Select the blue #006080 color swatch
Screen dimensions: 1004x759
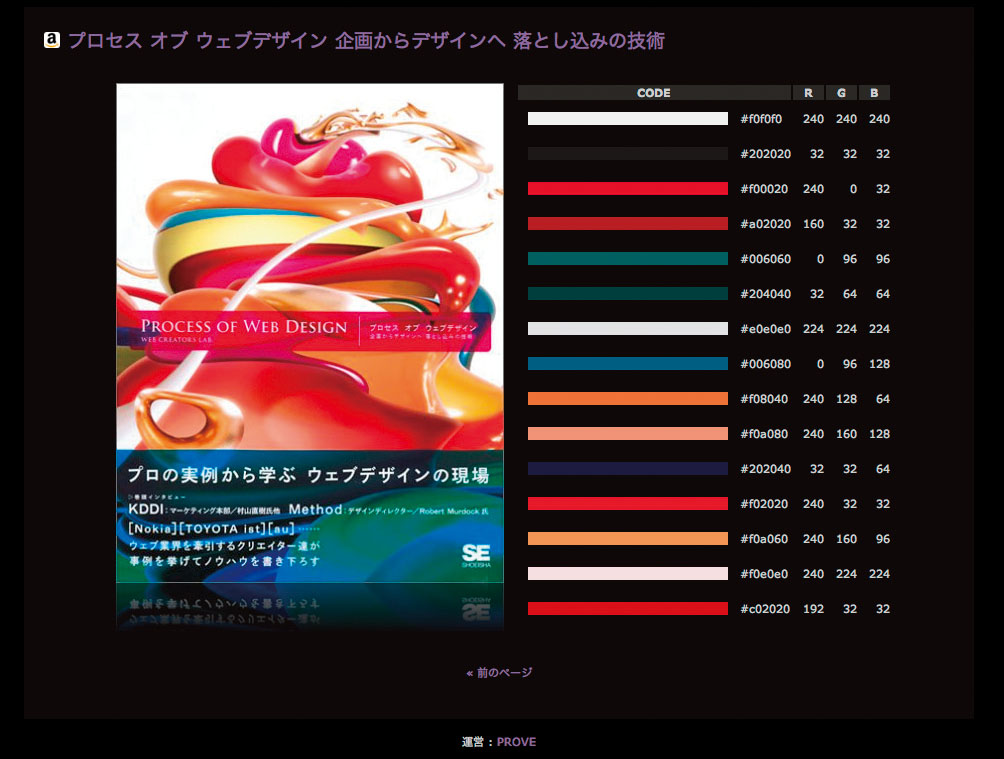click(x=627, y=363)
